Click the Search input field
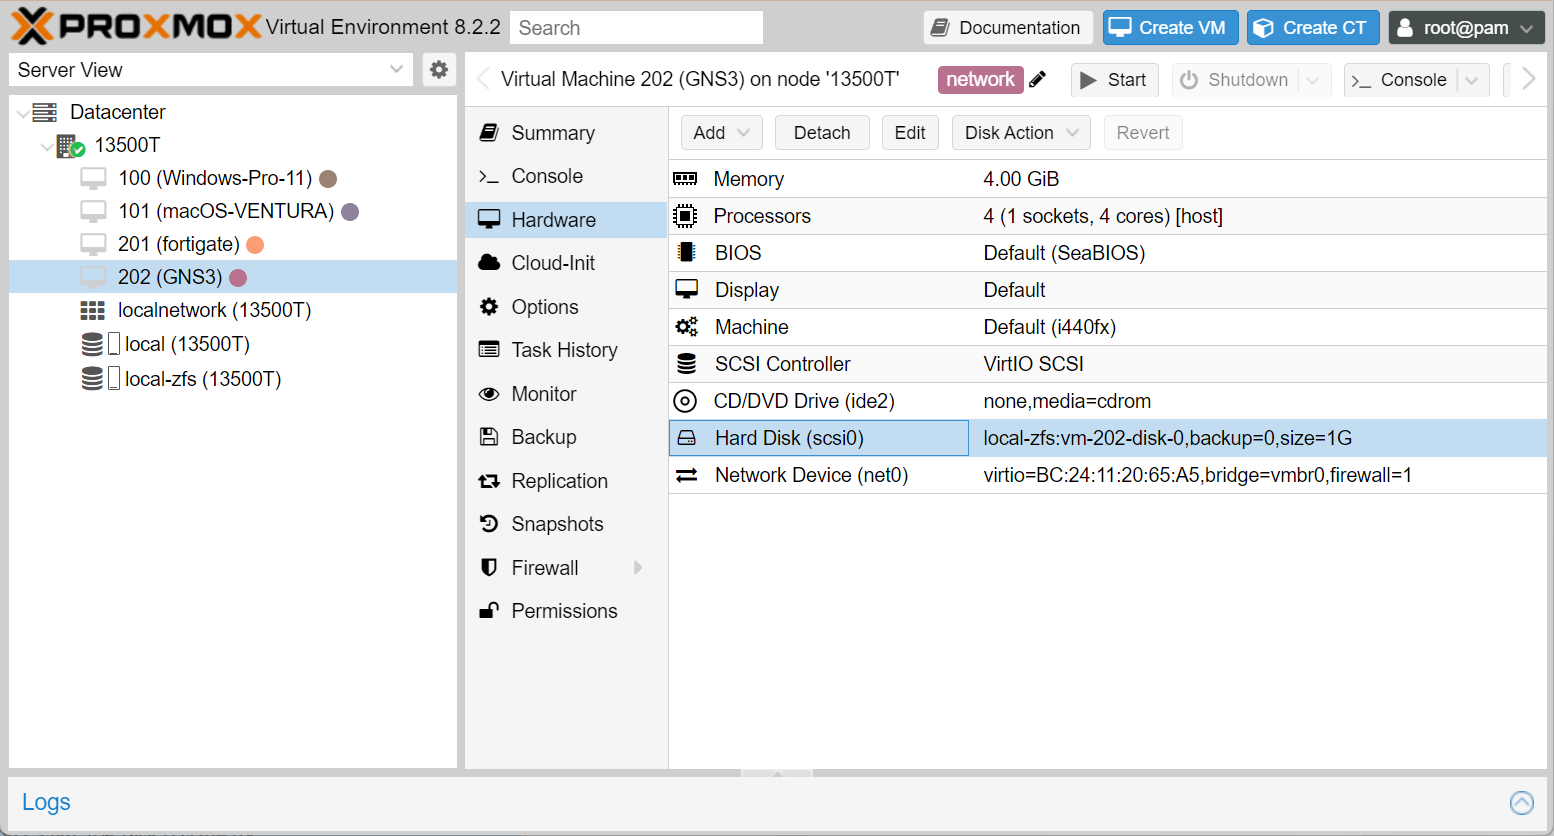This screenshot has width=1554, height=836. pyautogui.click(x=636, y=28)
